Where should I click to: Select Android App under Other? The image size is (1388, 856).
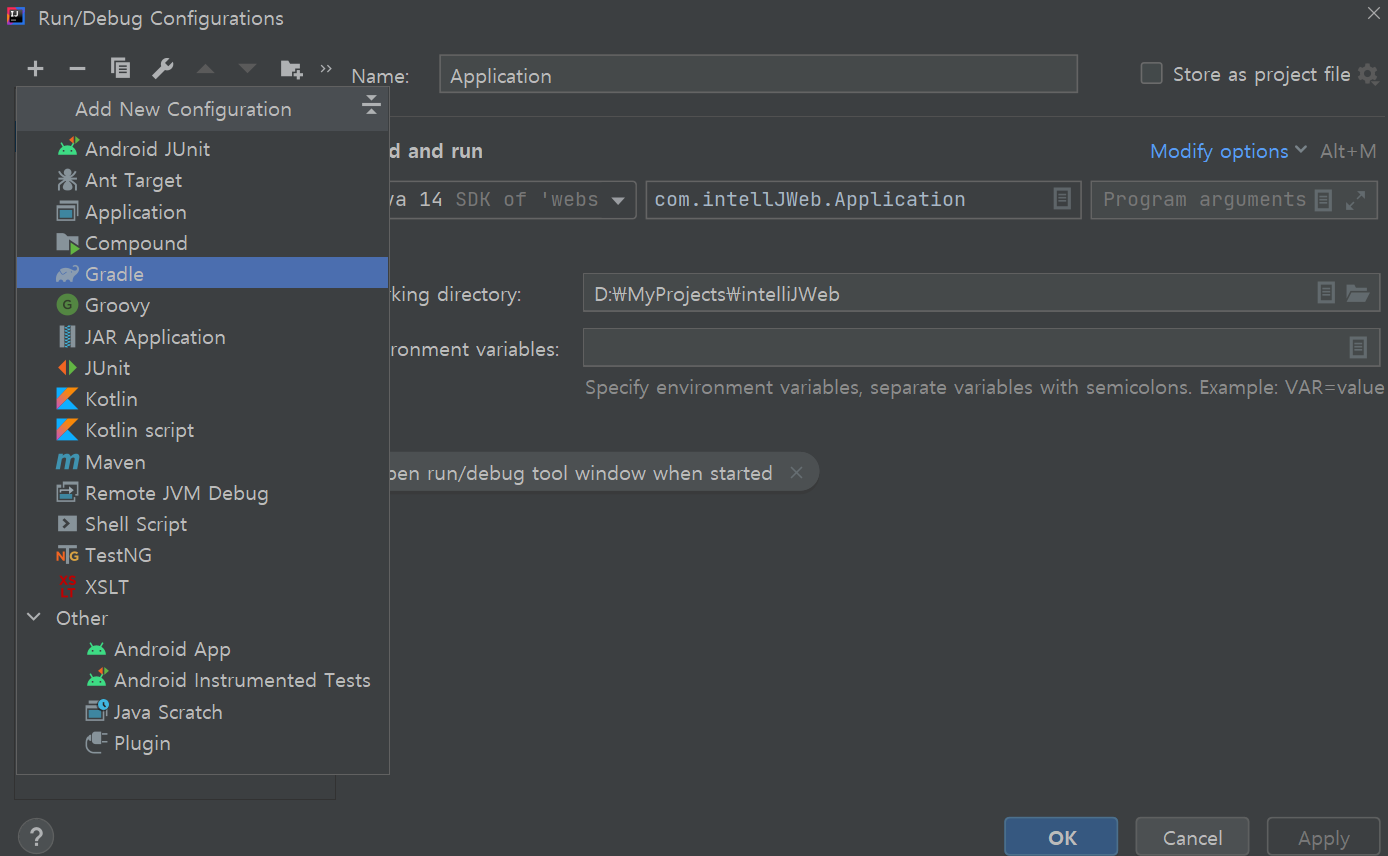click(202, 649)
